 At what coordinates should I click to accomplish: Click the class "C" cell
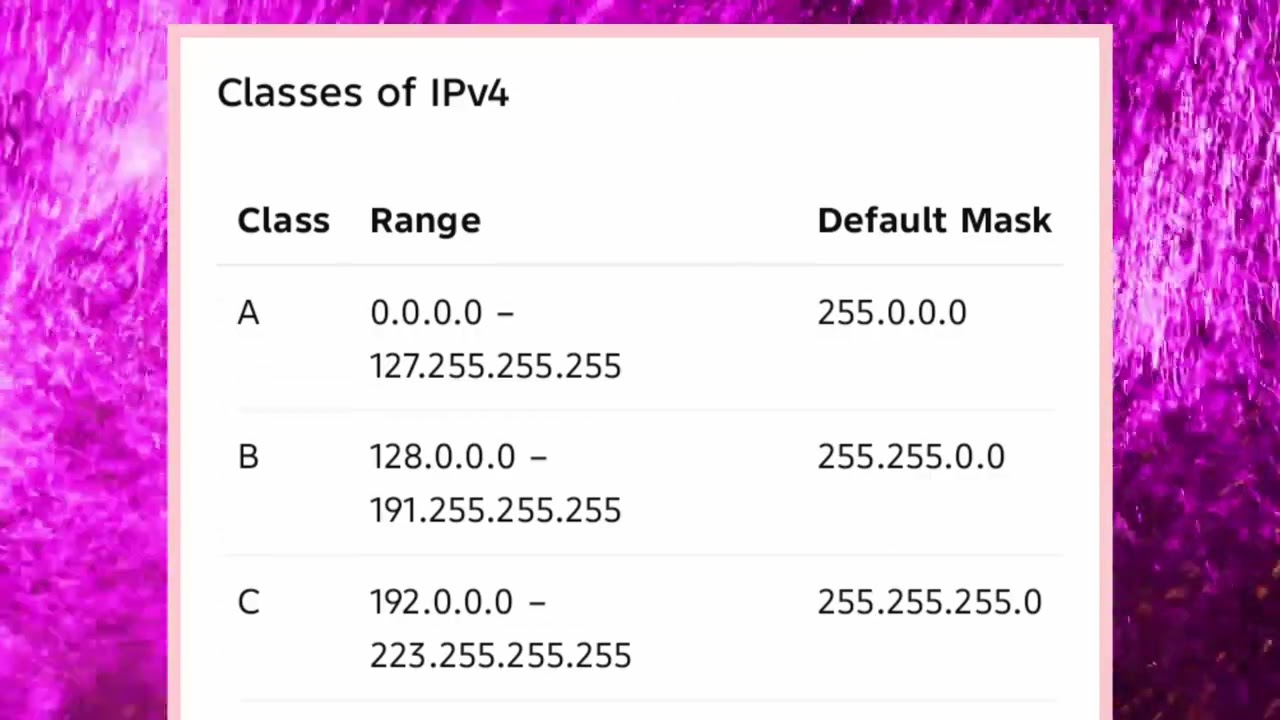(249, 602)
